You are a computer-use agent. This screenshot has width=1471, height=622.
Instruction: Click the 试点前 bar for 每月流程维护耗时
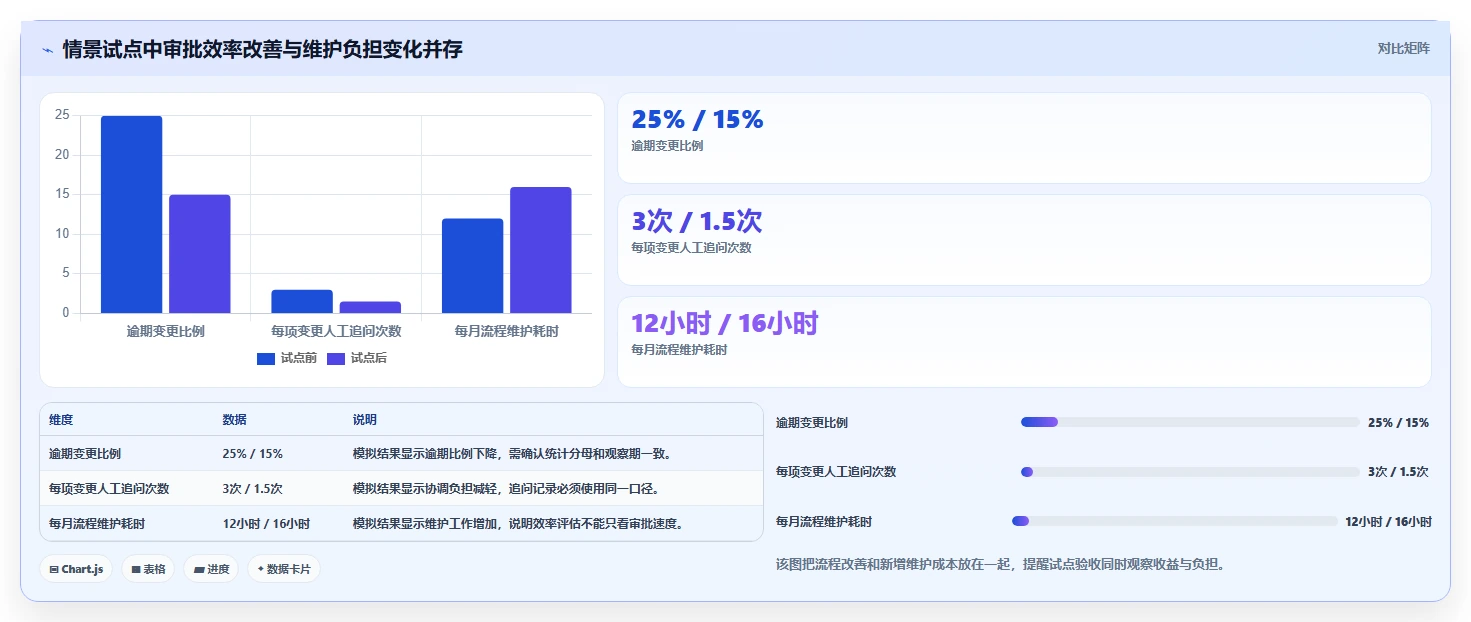472,266
